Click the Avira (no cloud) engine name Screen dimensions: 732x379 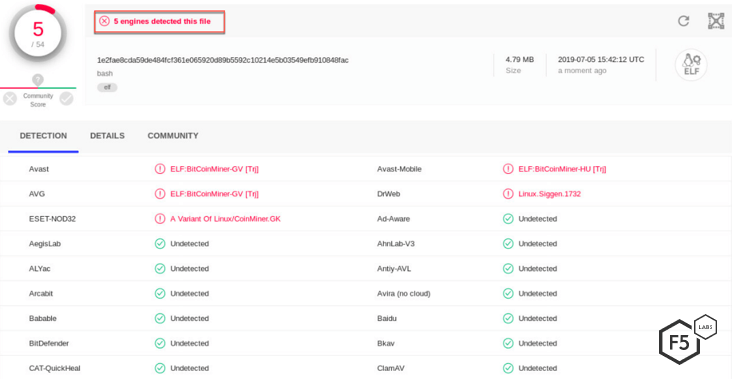[x=404, y=294]
